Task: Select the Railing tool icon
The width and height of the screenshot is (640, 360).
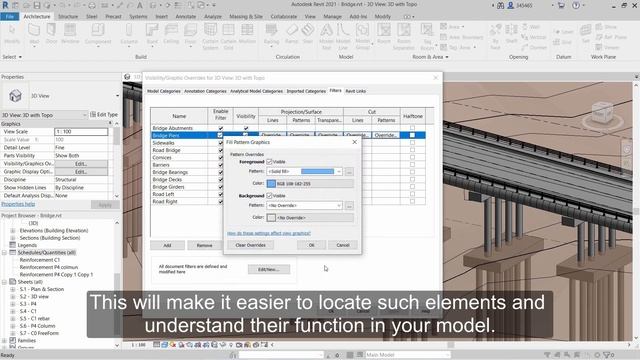Action: coord(271,33)
